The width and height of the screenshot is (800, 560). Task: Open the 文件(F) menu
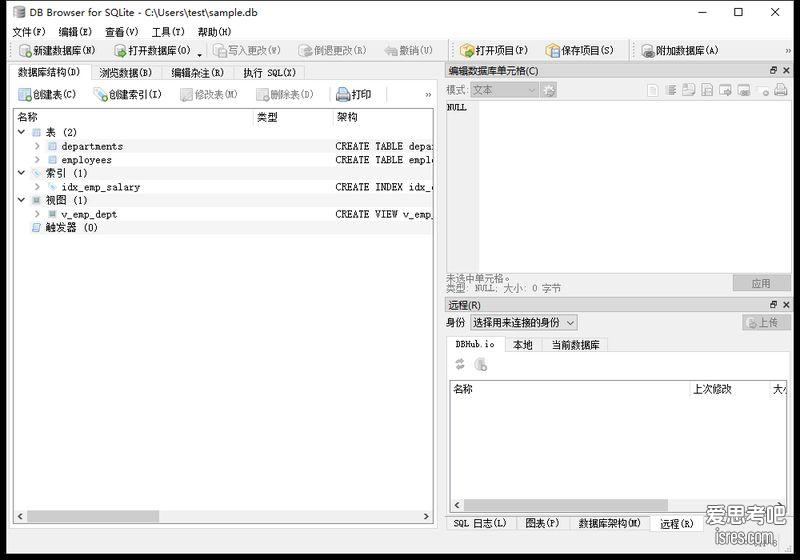29,32
